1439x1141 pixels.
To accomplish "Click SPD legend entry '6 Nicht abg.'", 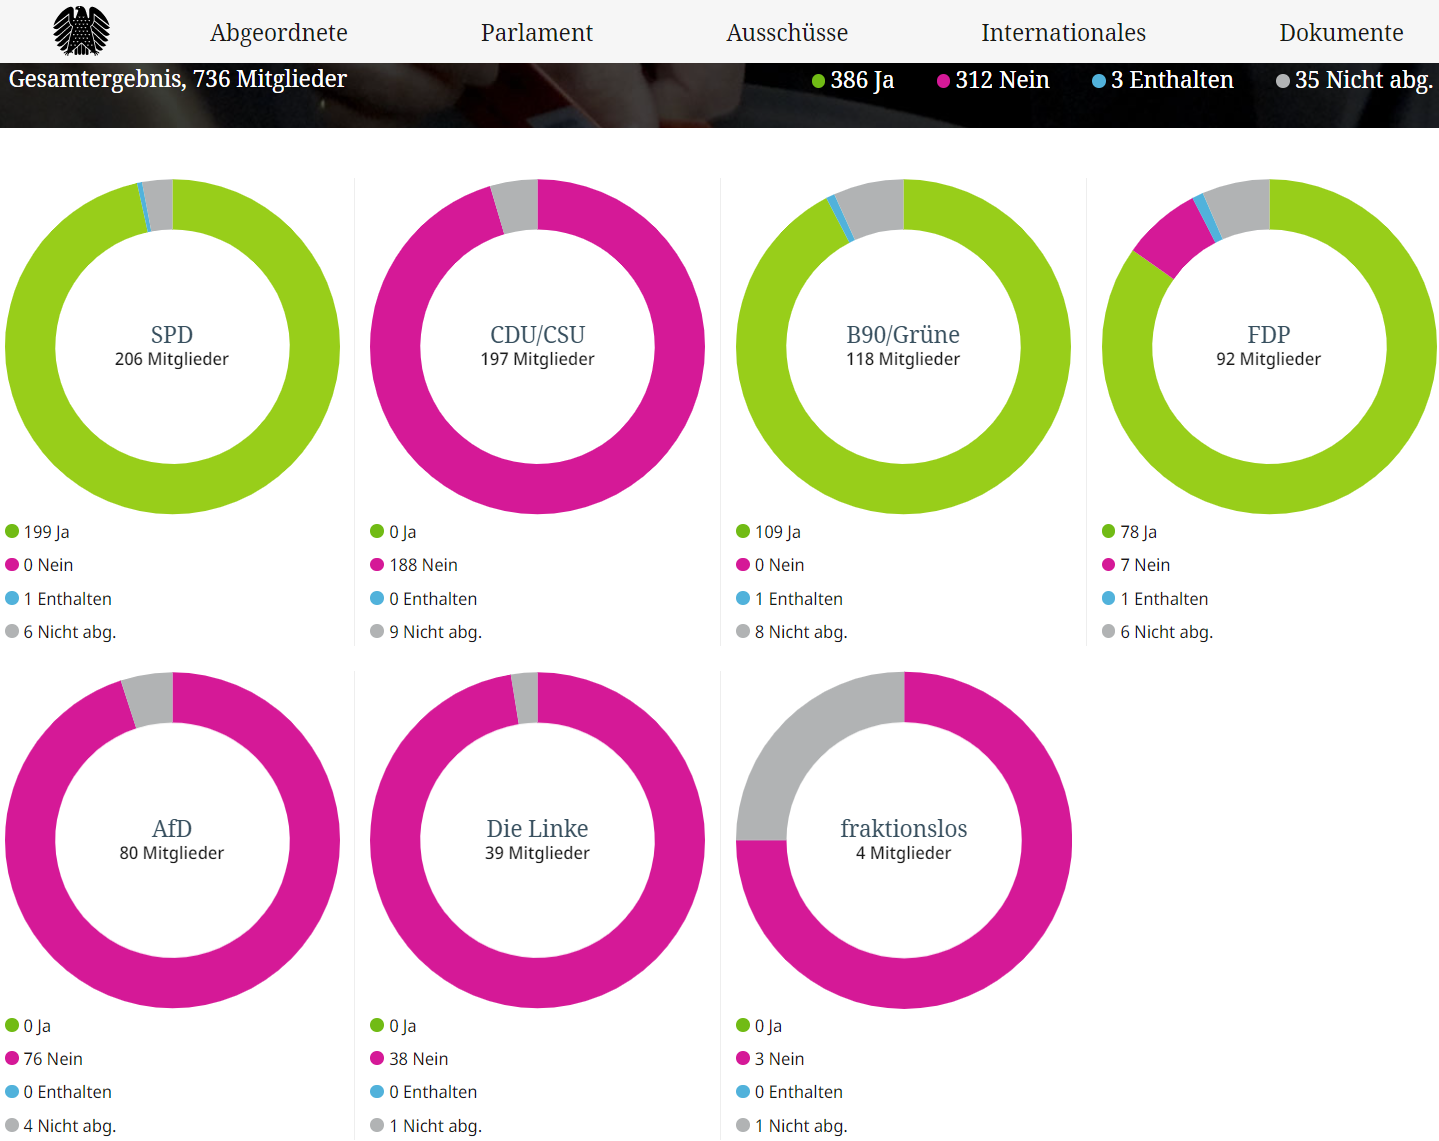I will [61, 632].
